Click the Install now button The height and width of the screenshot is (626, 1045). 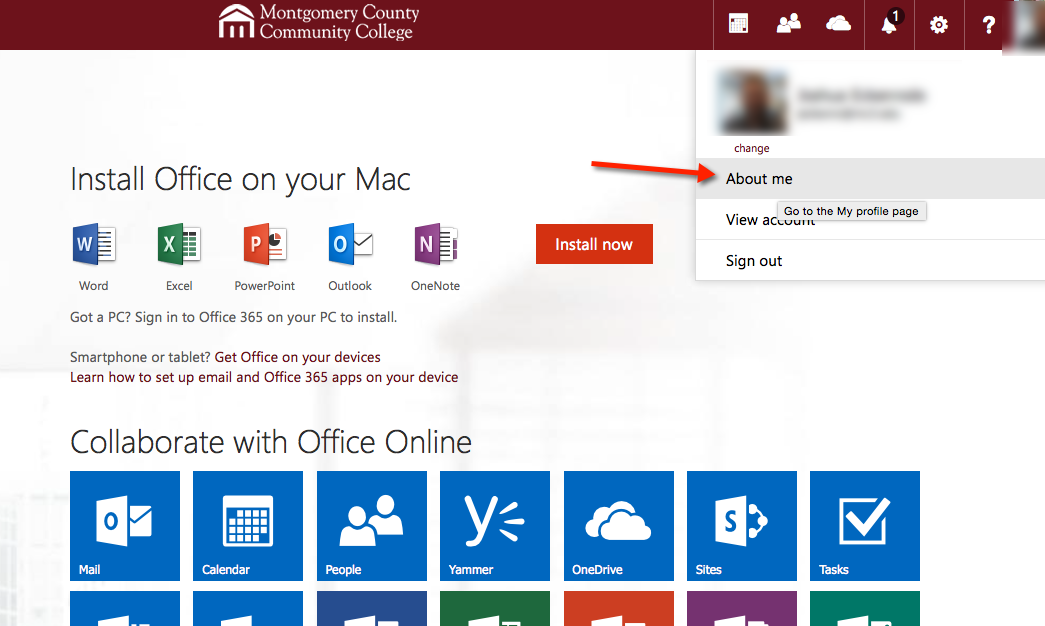coord(594,244)
